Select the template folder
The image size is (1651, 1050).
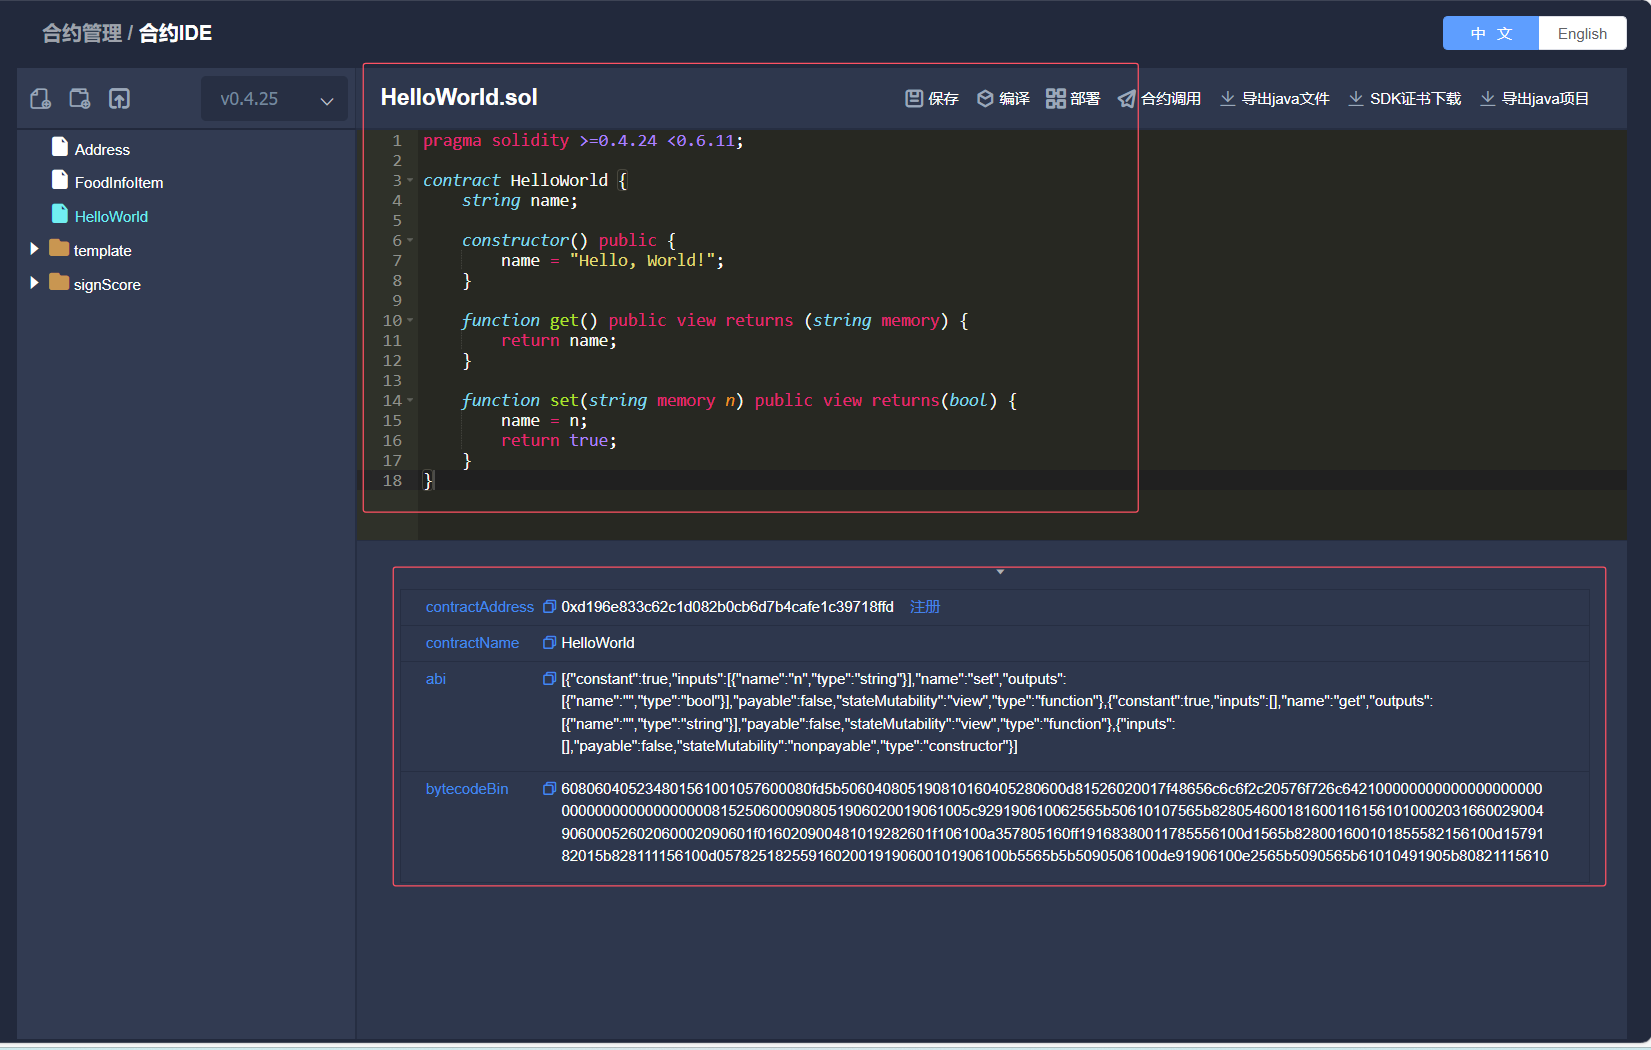(102, 250)
